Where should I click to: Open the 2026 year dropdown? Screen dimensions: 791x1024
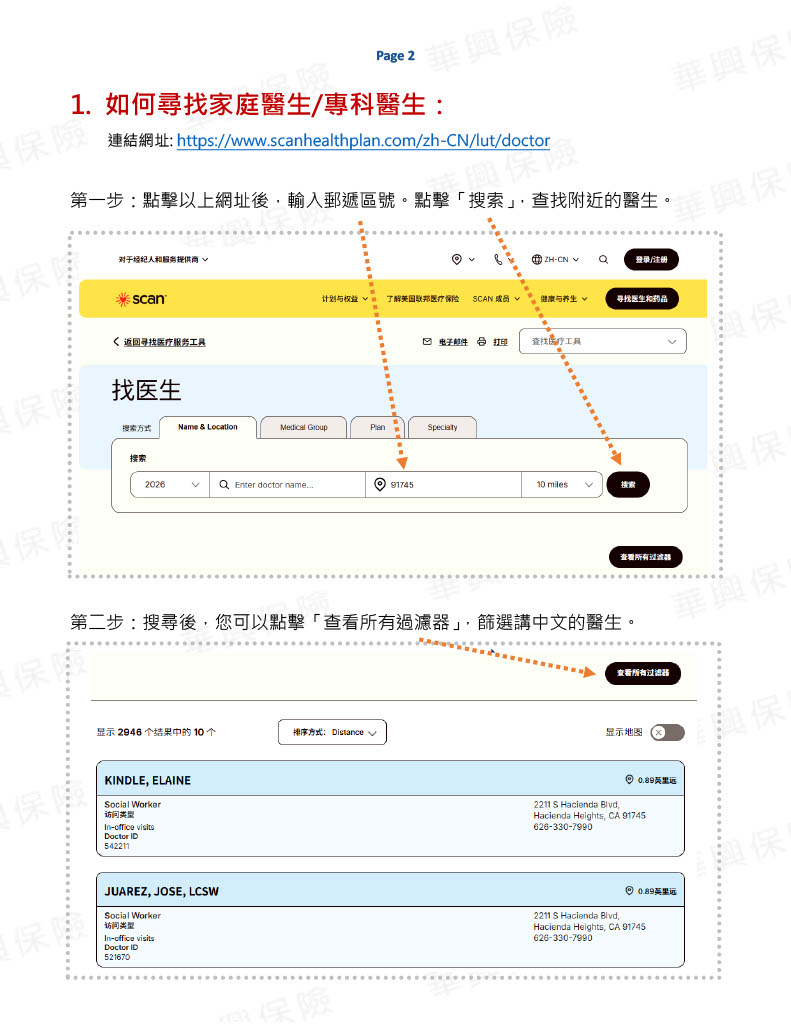coord(170,485)
